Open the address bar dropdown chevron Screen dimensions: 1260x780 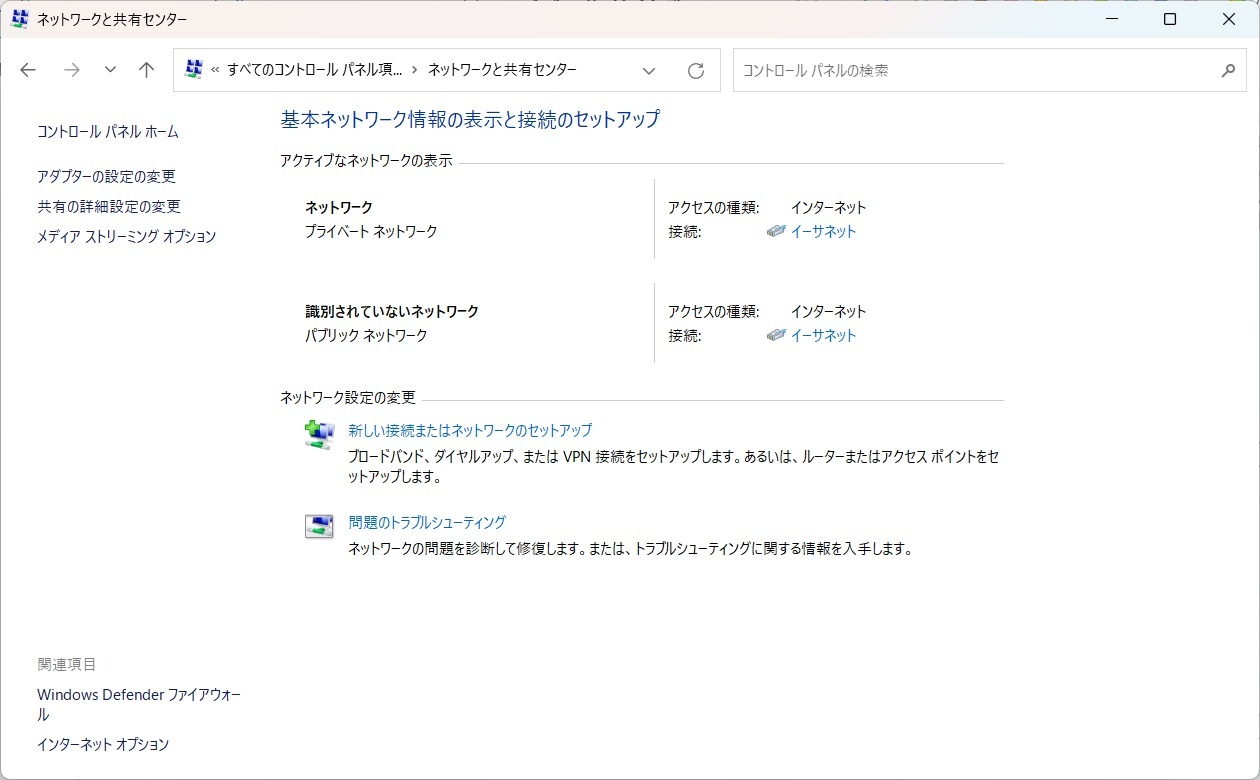pos(649,71)
